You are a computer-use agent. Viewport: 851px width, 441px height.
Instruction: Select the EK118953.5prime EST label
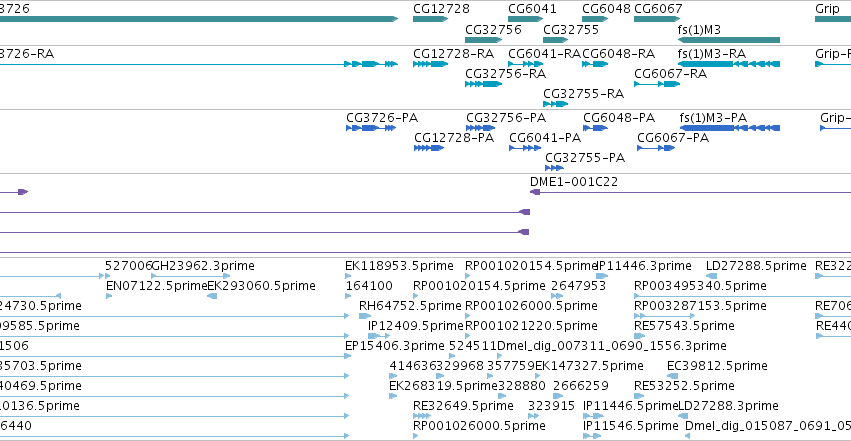click(399, 266)
